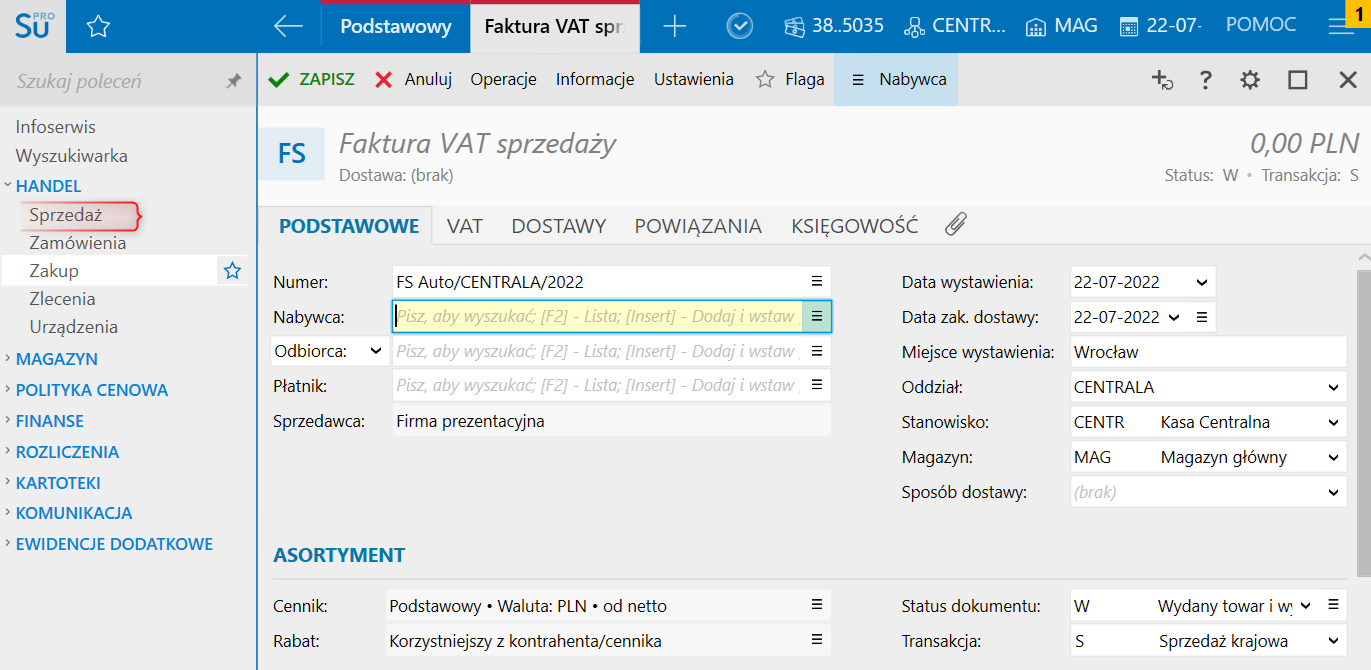Pin the command search panel

(233, 81)
